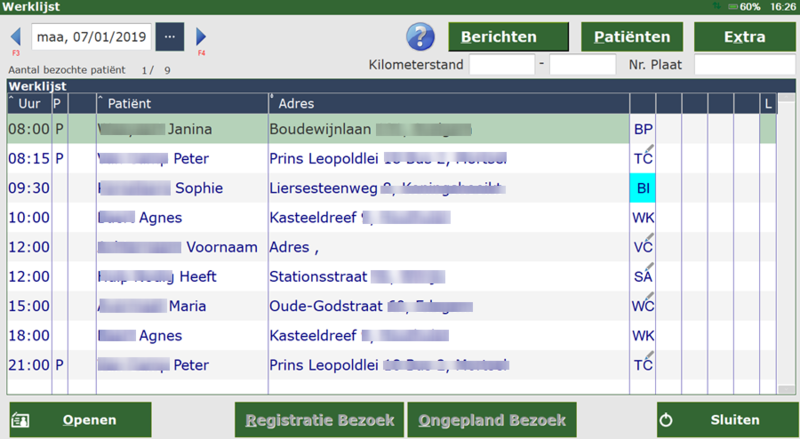Go to next day with right arrow
Viewport: 800px width, 439px height.
(x=201, y=37)
